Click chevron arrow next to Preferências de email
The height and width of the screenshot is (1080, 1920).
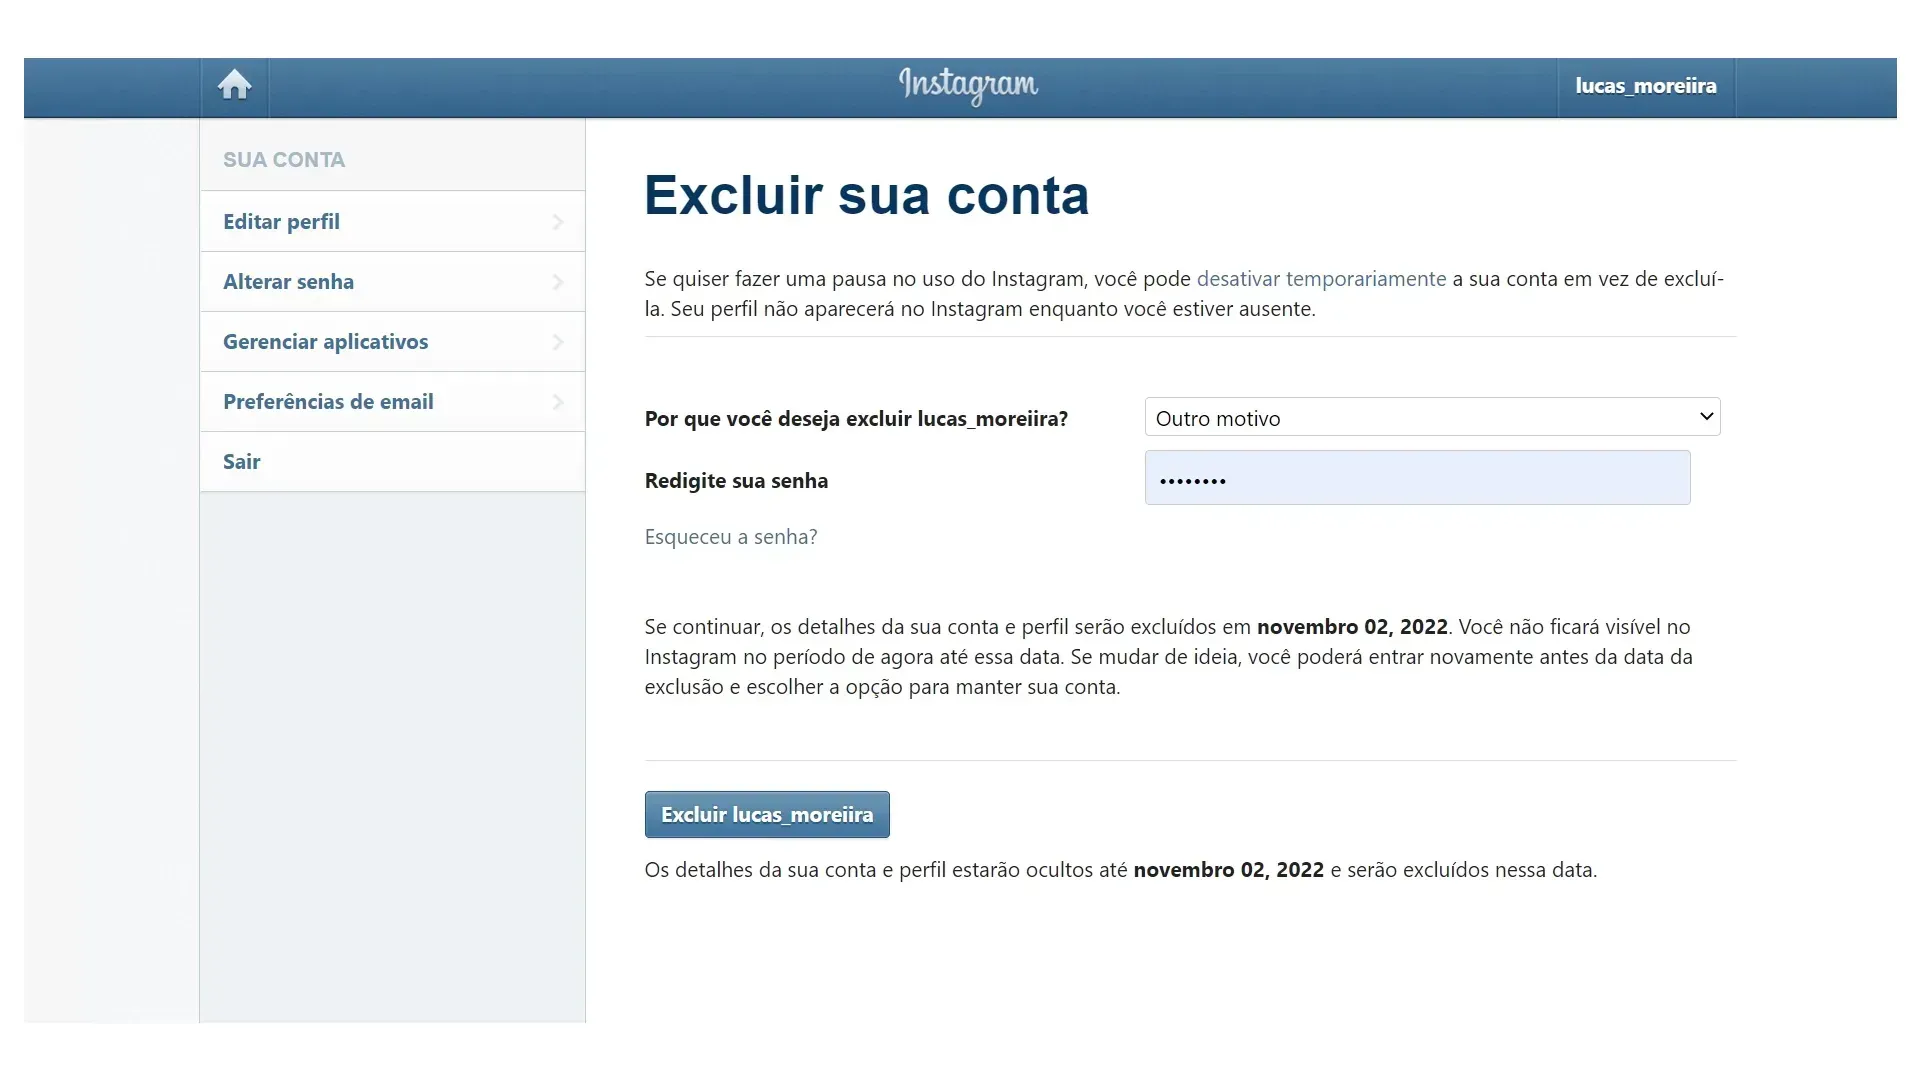point(558,402)
